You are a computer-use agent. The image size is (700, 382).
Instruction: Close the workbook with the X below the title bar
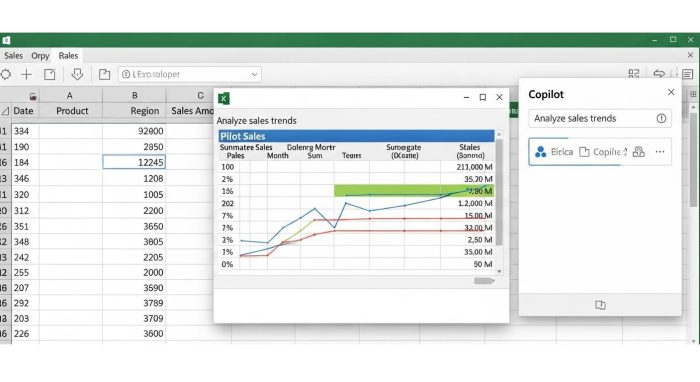[x=690, y=55]
